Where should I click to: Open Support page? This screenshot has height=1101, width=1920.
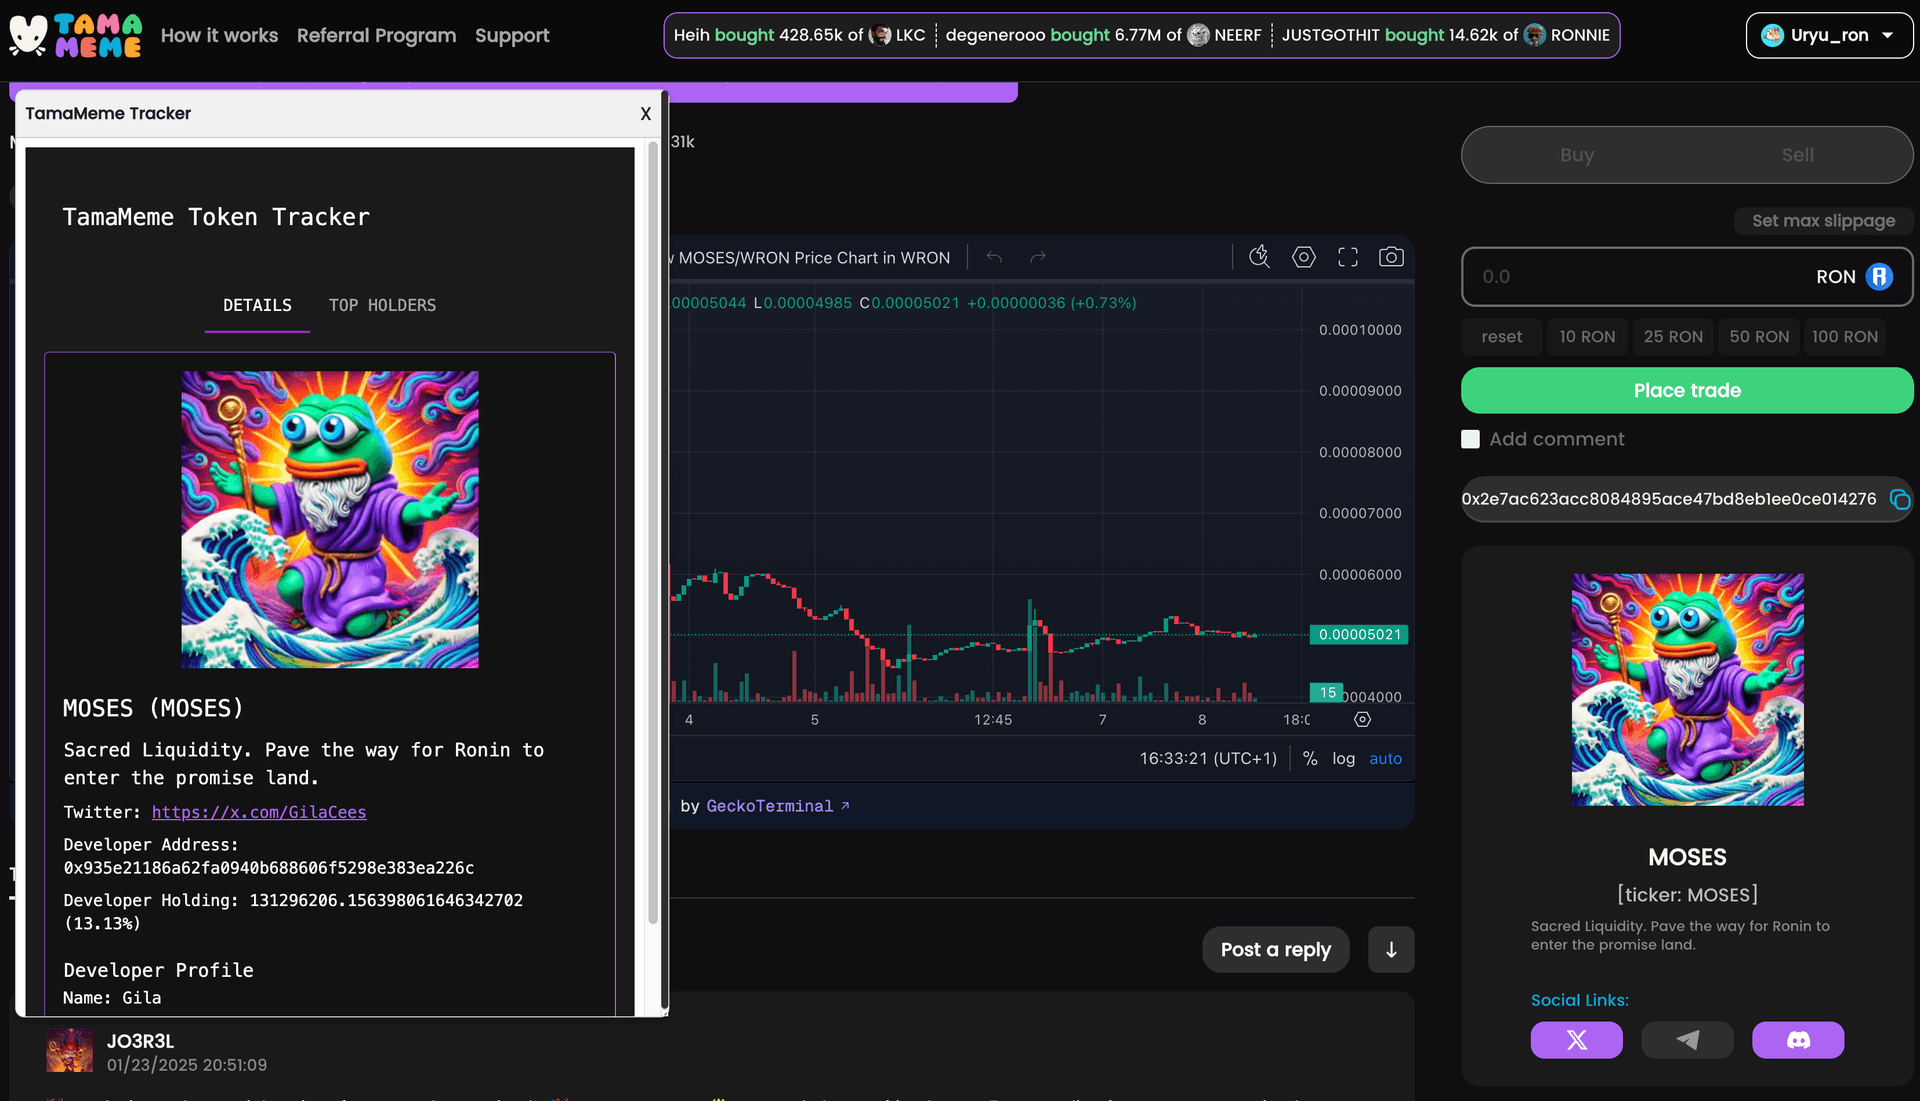pos(512,35)
